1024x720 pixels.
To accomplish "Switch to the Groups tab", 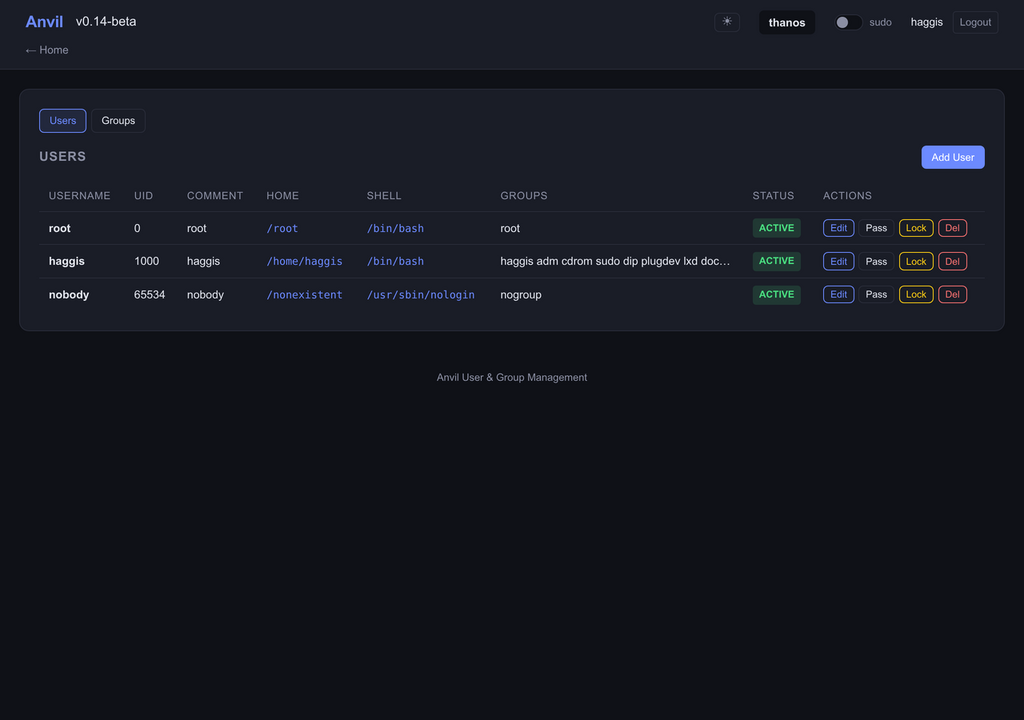I will (x=118, y=121).
